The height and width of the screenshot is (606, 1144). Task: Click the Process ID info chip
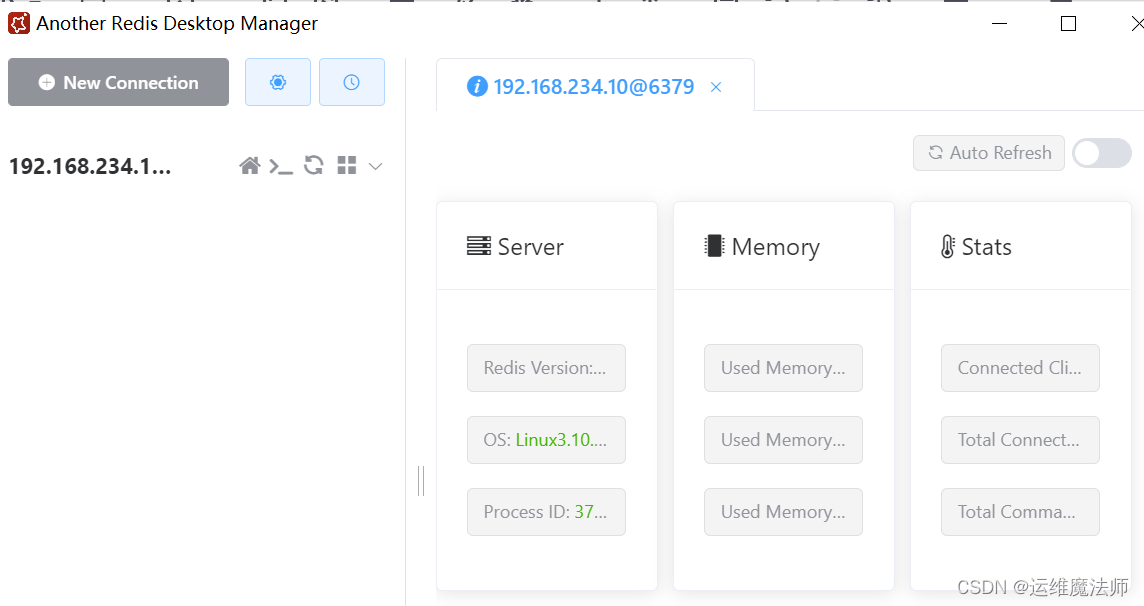point(546,512)
